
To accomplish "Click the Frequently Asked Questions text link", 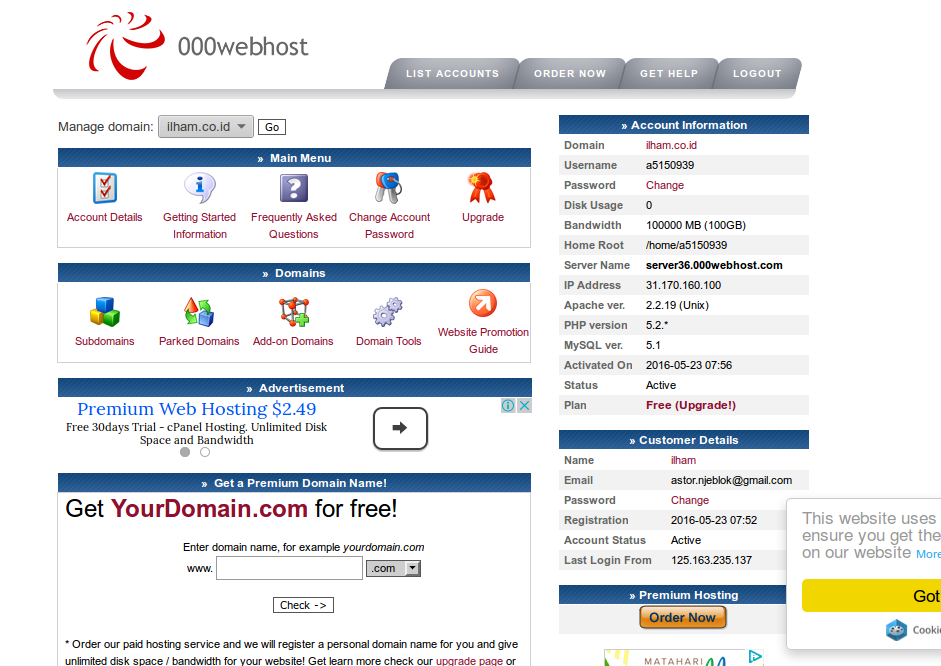I will click(x=293, y=226).
